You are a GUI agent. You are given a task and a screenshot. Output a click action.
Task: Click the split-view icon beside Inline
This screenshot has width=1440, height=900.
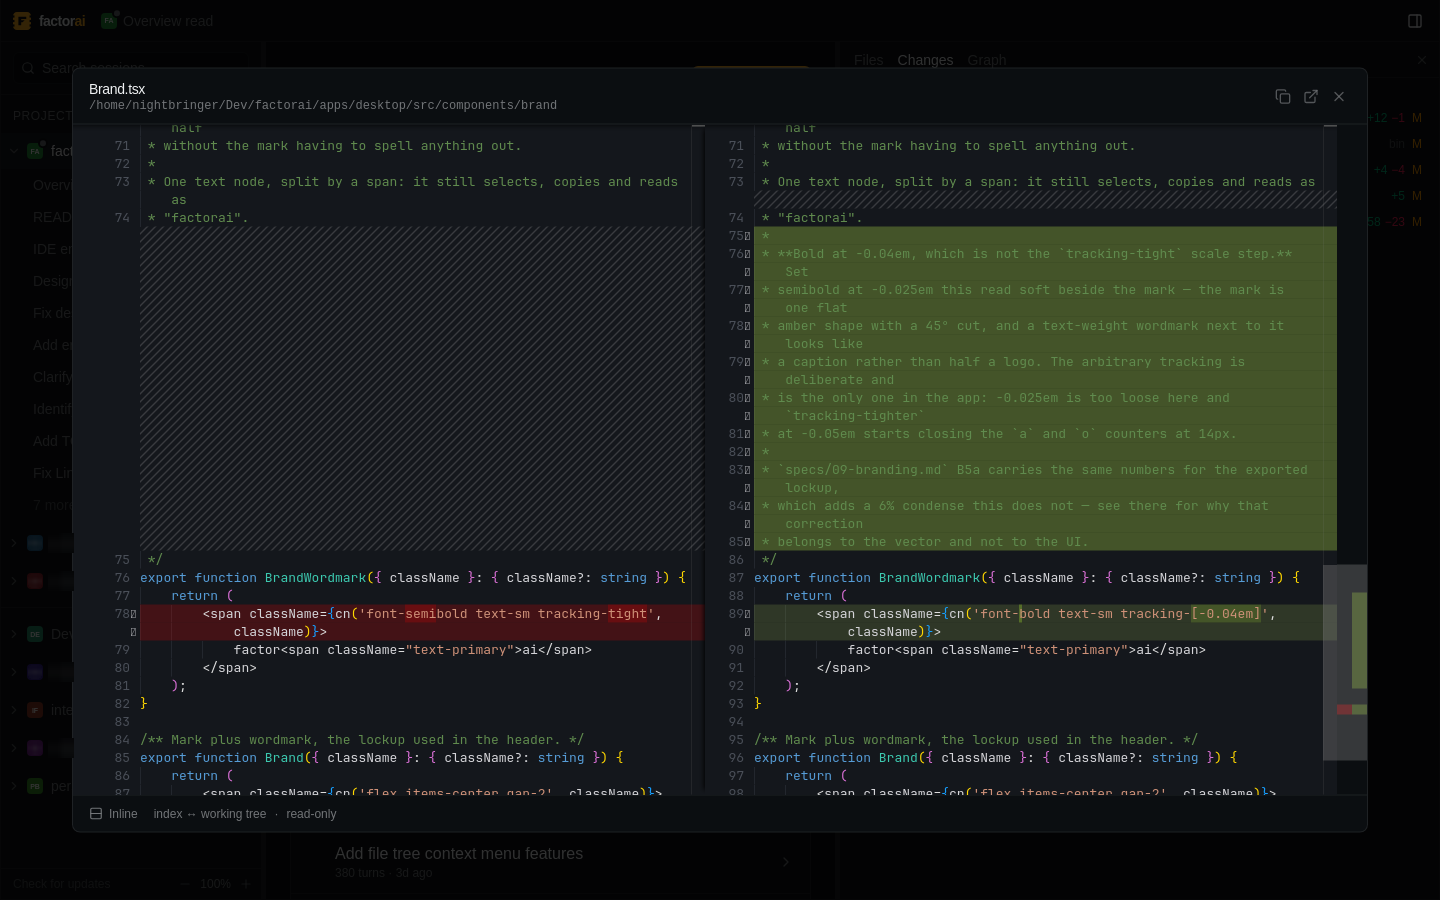(x=96, y=814)
